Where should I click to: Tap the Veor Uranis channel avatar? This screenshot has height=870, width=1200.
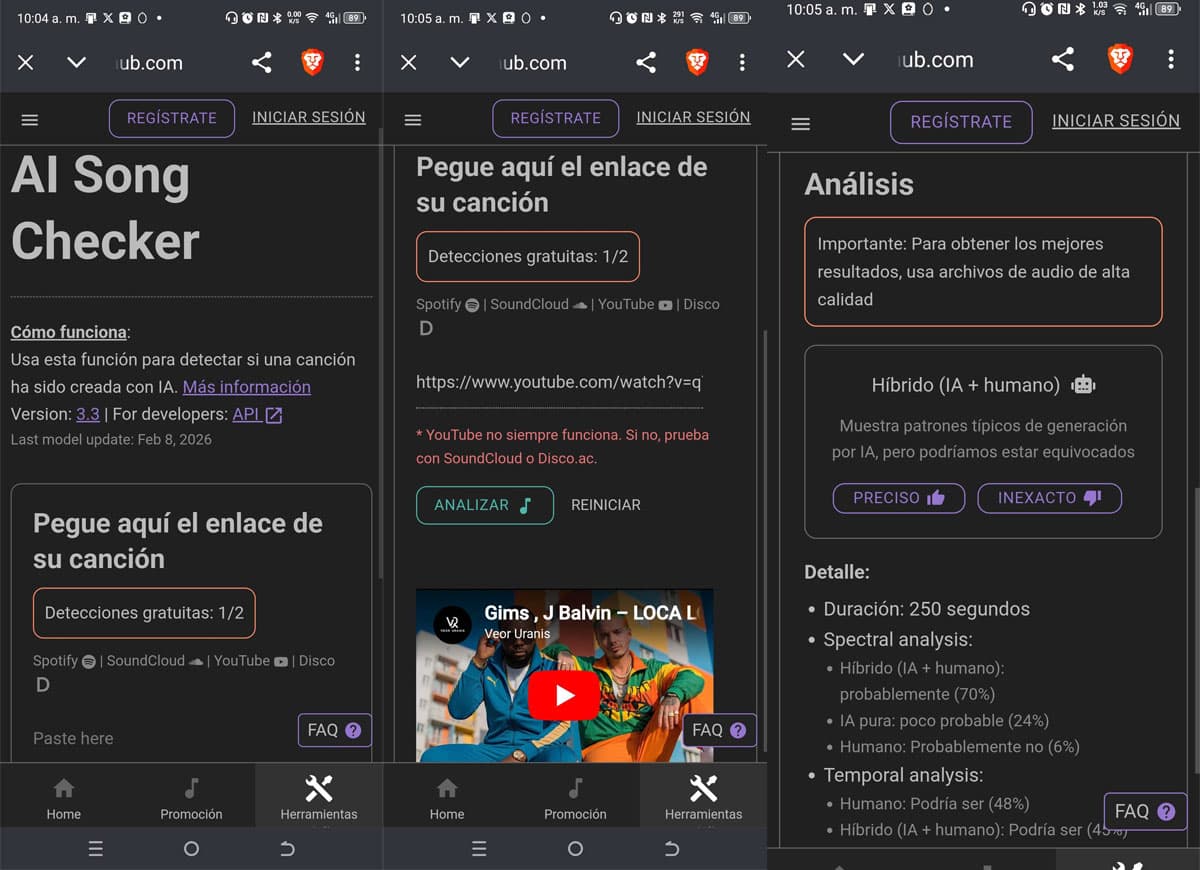(451, 623)
